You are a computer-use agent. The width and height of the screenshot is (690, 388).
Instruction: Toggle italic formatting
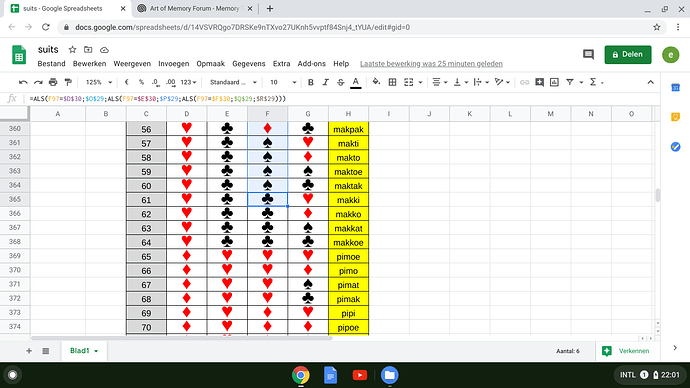click(326, 82)
